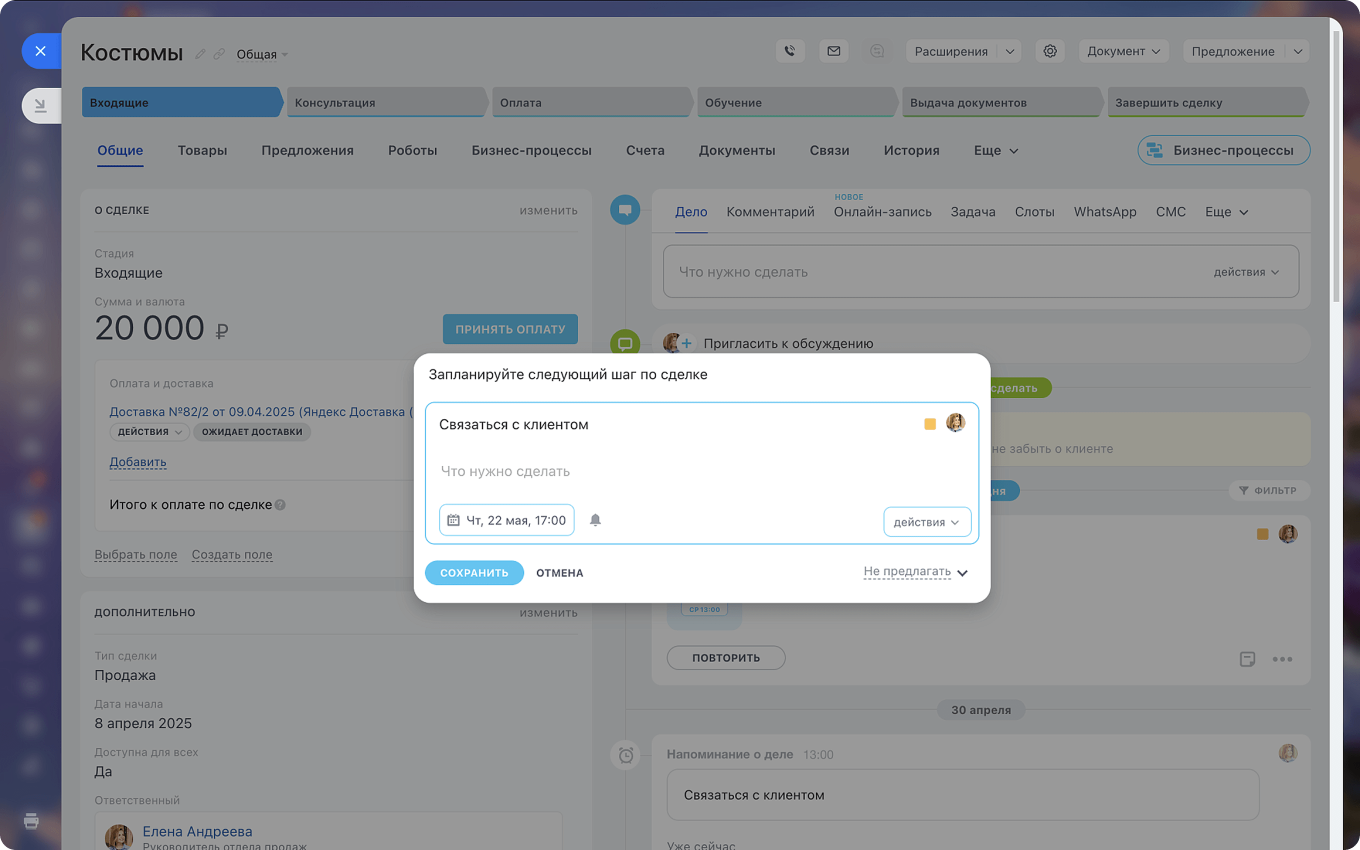Switch to the Товары tab

click(202, 150)
